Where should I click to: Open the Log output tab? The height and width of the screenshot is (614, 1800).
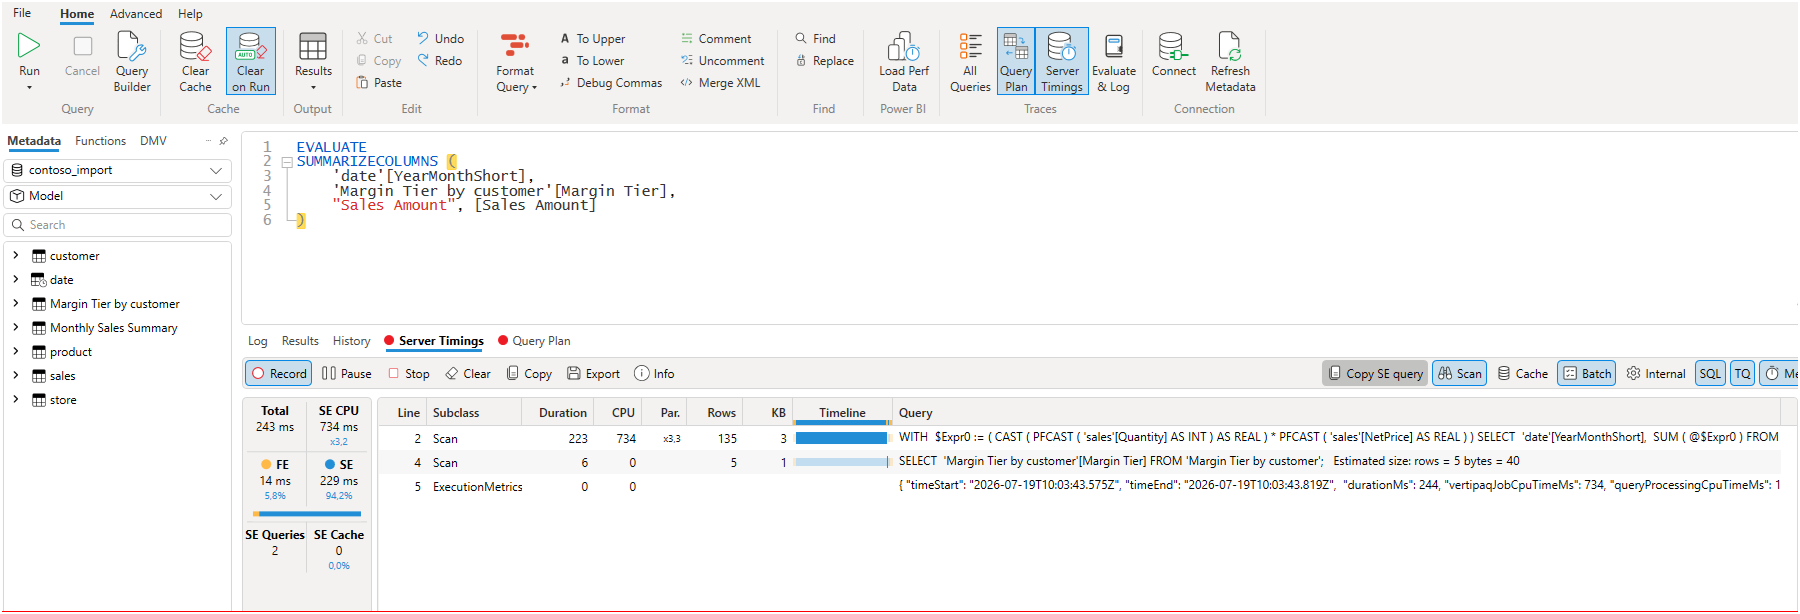pyautogui.click(x=258, y=341)
